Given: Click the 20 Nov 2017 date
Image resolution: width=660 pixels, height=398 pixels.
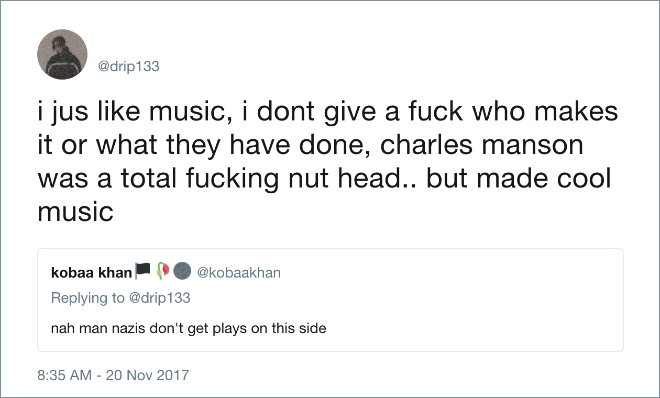Looking at the screenshot, I should 147,374.
